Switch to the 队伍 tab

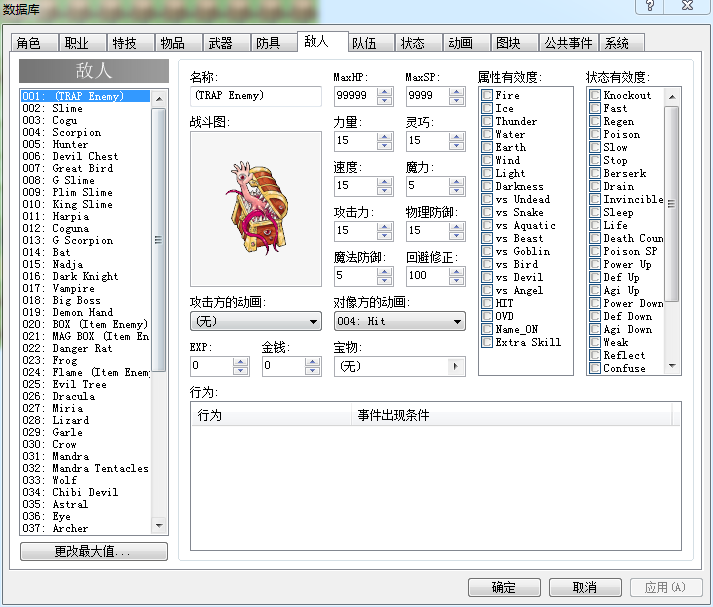371,43
